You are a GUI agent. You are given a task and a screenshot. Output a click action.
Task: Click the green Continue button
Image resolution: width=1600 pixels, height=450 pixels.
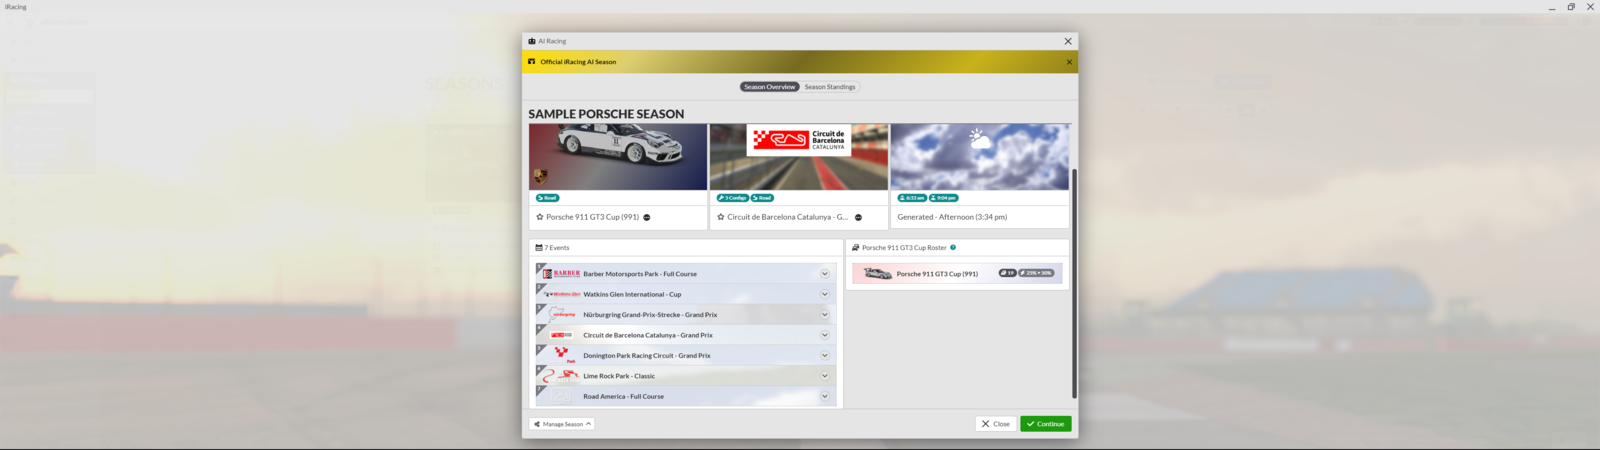pyautogui.click(x=1046, y=424)
